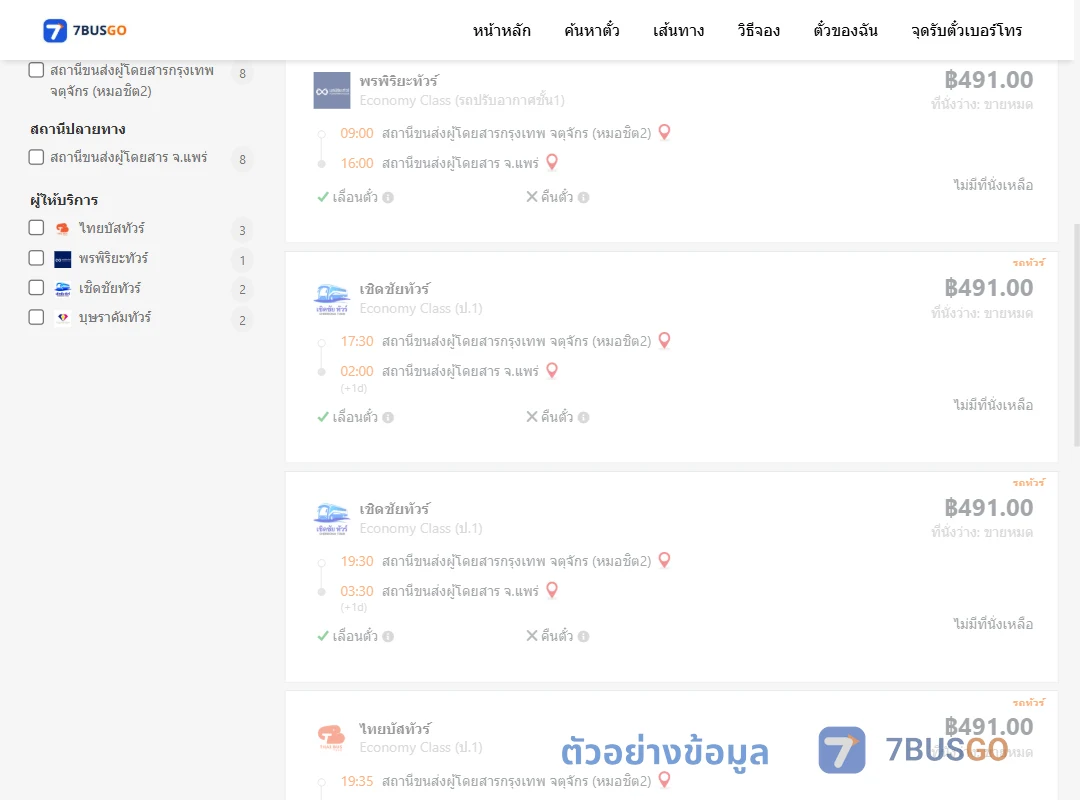Open map pin for 09:00 departure station
This screenshot has width=1080, height=800.
tap(665, 132)
